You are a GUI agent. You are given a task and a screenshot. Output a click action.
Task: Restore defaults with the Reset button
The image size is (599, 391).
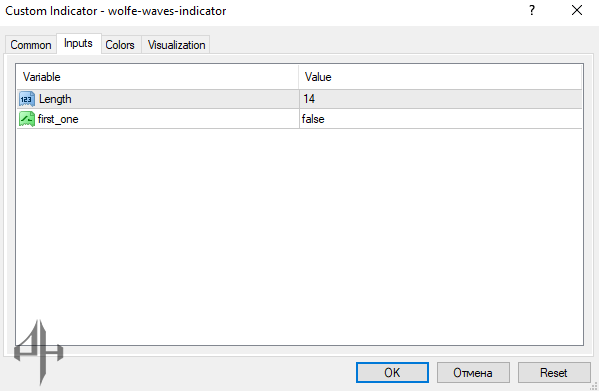coord(554,373)
